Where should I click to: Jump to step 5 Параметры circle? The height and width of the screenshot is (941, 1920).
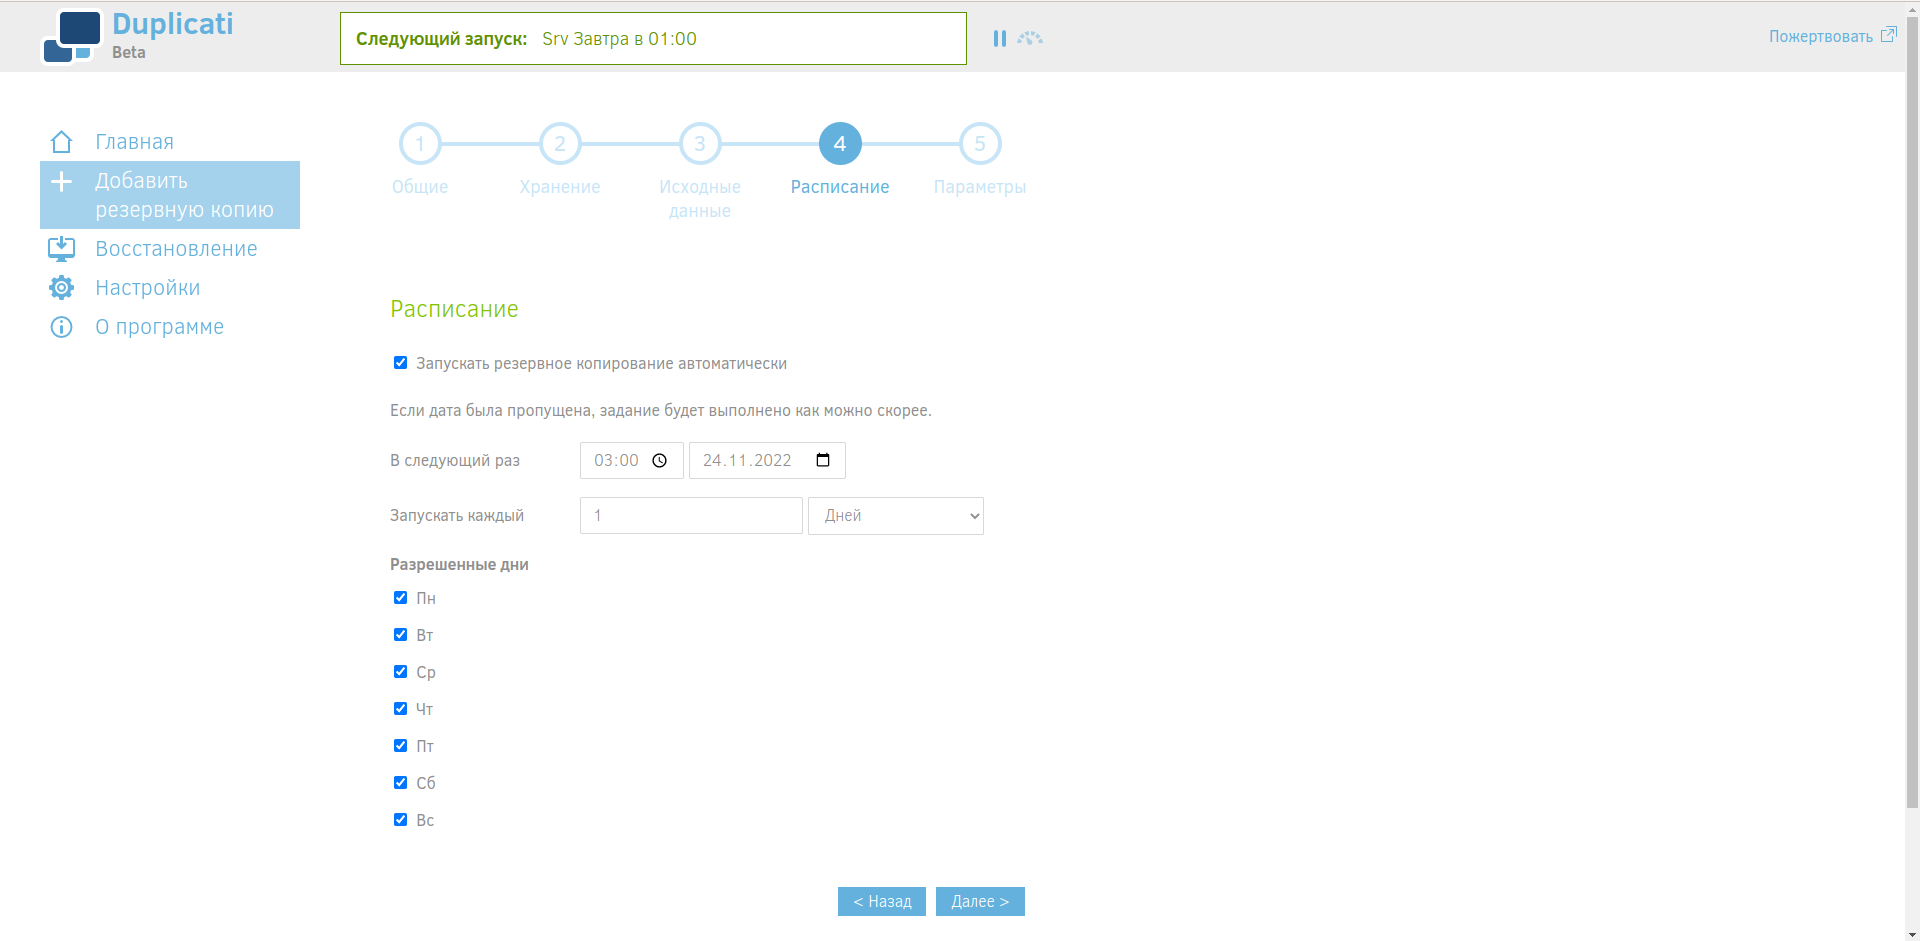980,144
